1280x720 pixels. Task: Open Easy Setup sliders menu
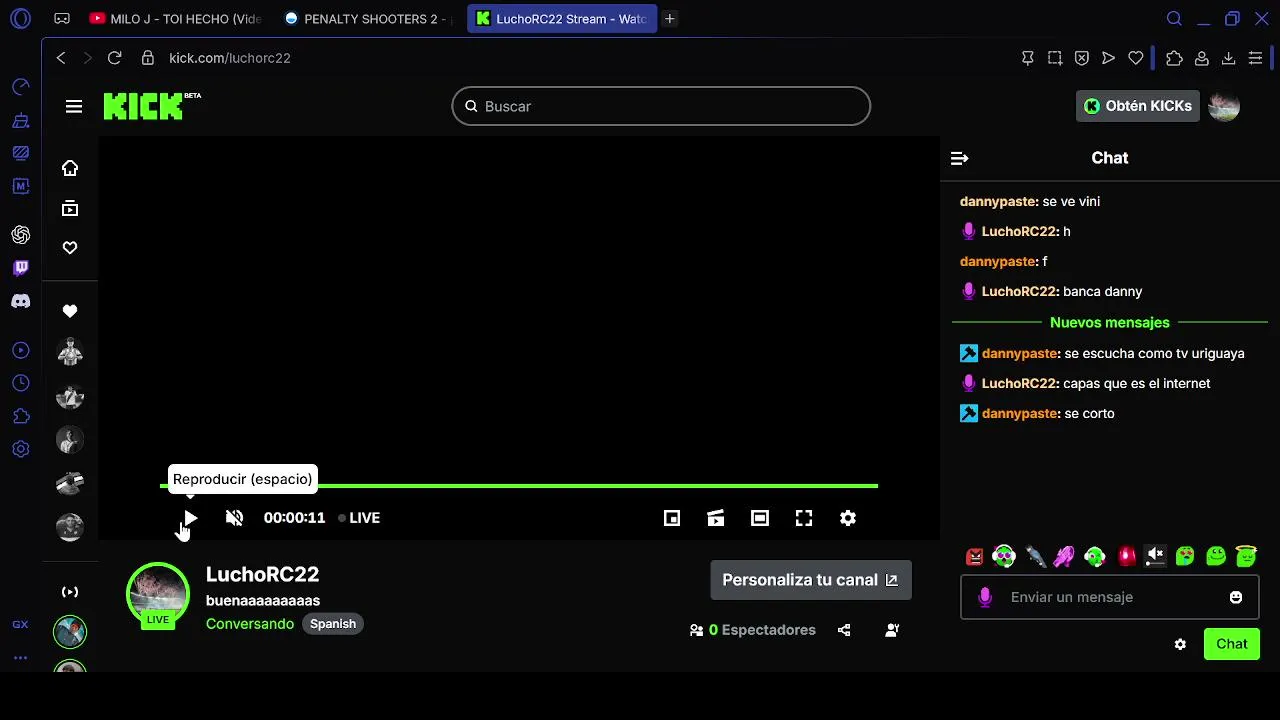(x=1256, y=58)
